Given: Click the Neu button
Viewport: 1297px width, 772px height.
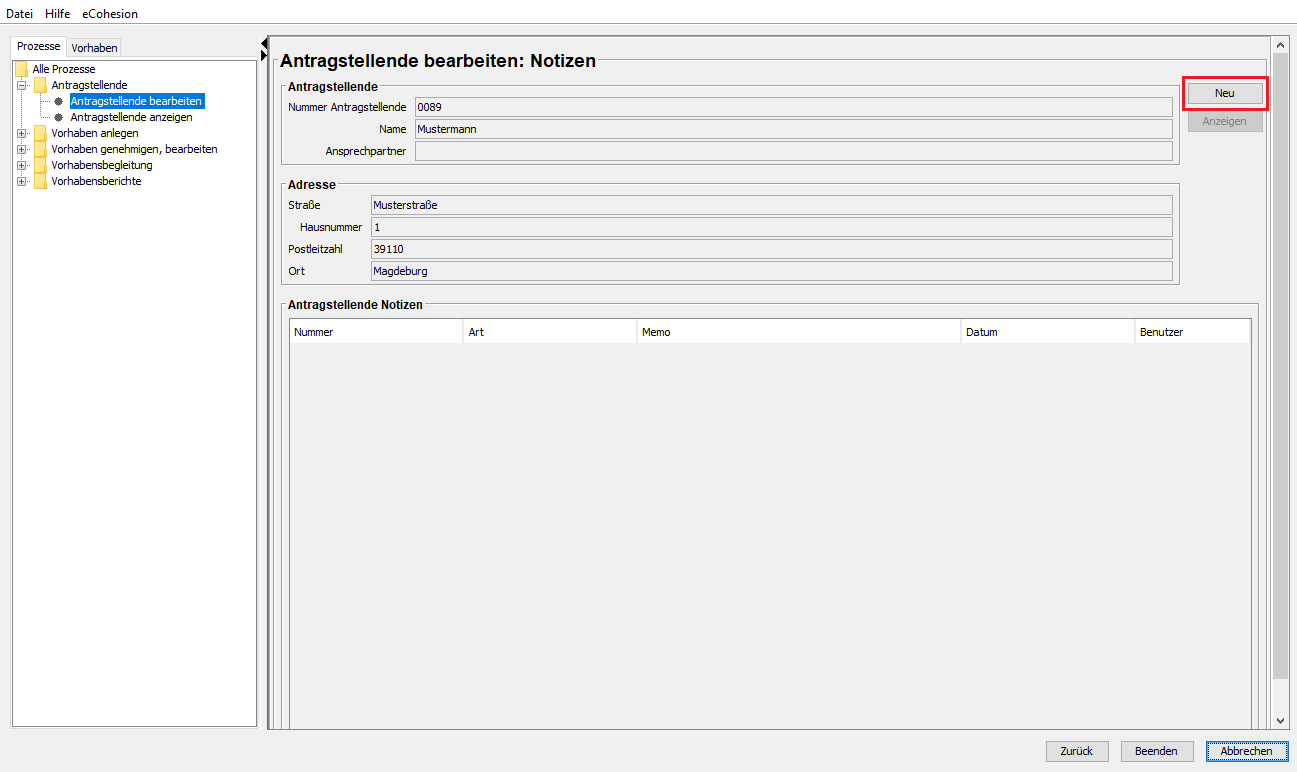Looking at the screenshot, I should tap(1225, 93).
